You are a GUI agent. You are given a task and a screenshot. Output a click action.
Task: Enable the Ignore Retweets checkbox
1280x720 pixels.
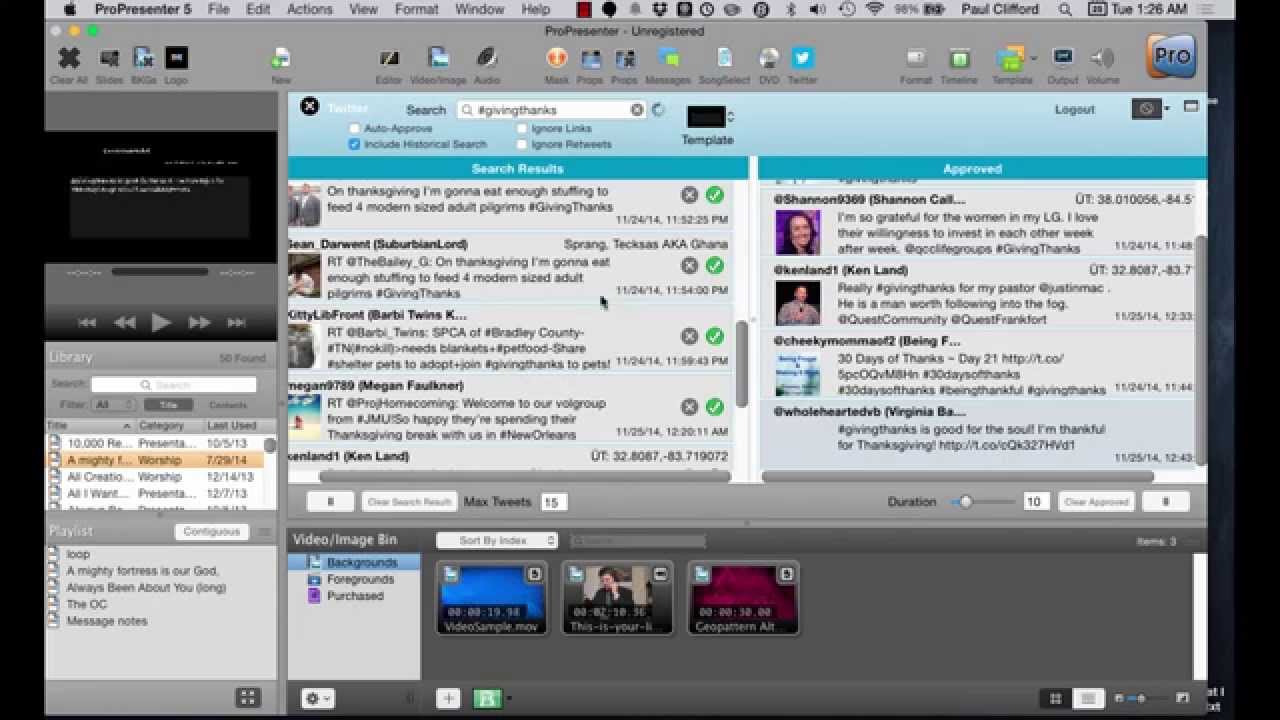click(522, 144)
